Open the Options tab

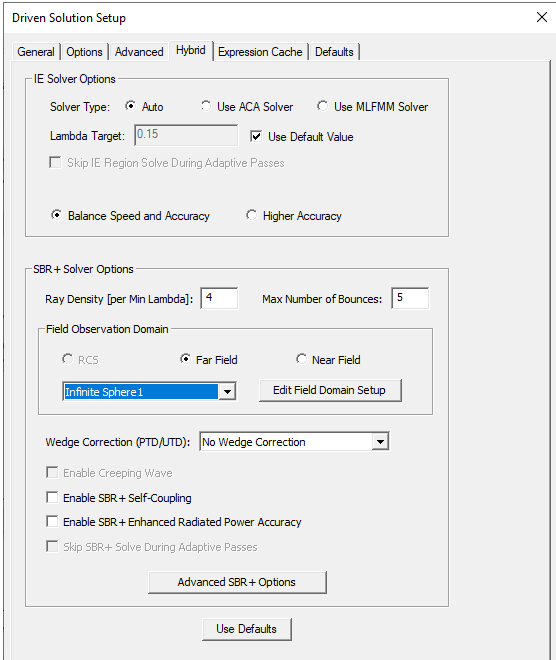(x=84, y=52)
